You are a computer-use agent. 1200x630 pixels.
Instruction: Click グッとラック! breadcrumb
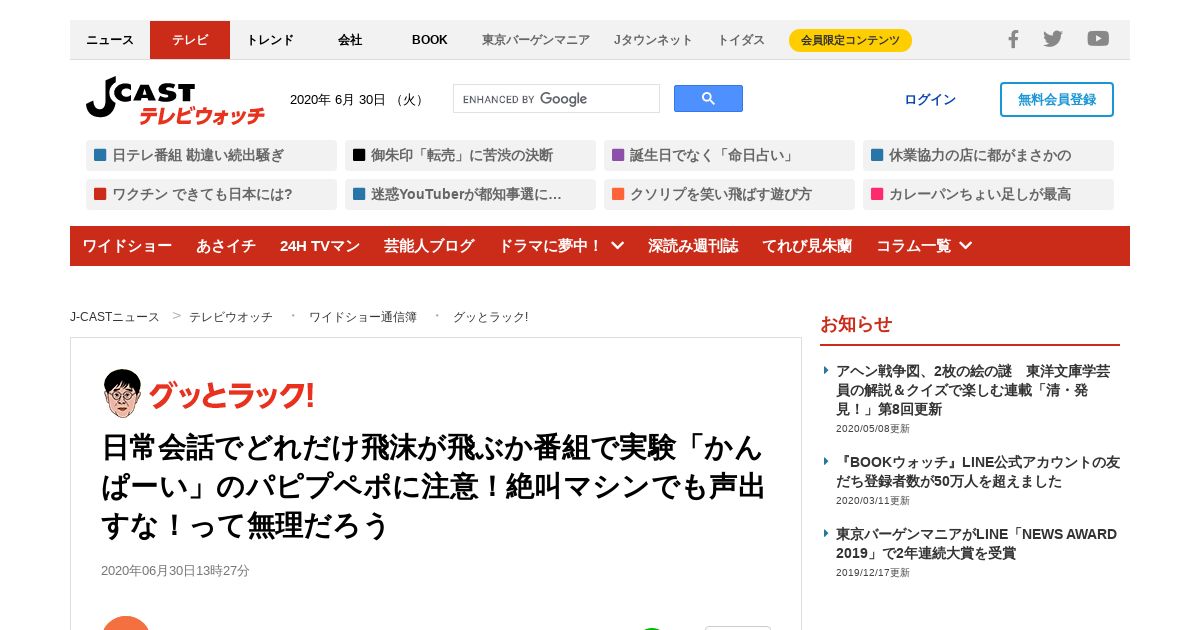pyautogui.click(x=490, y=317)
